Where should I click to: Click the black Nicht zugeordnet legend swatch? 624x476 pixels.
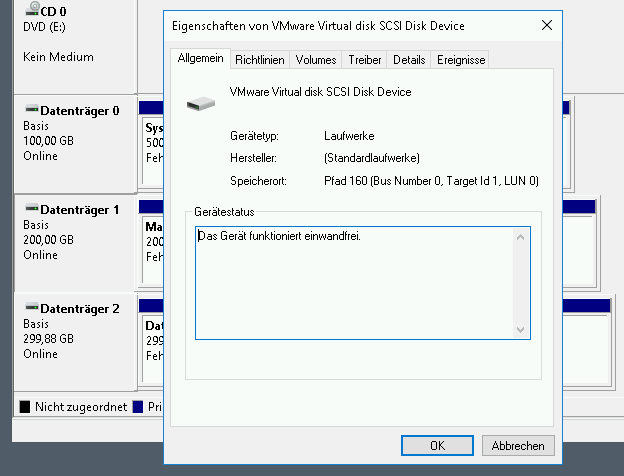click(25, 407)
